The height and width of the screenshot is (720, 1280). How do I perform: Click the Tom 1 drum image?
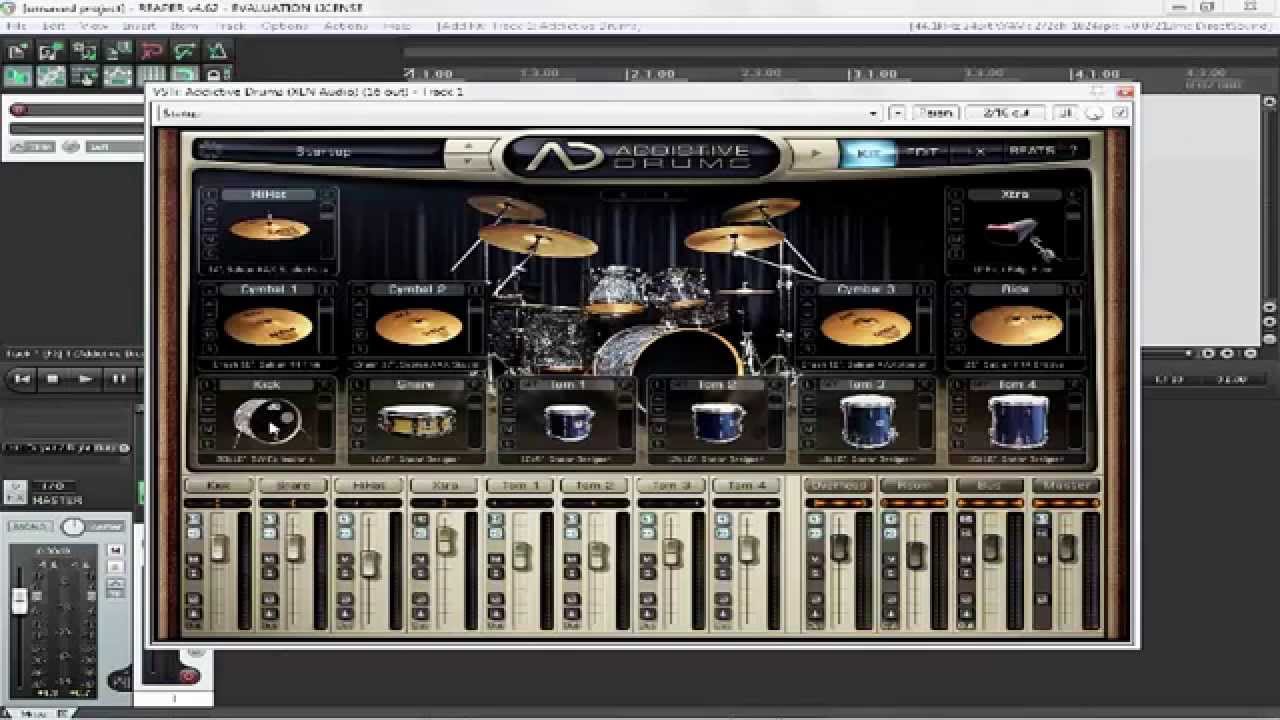569,422
